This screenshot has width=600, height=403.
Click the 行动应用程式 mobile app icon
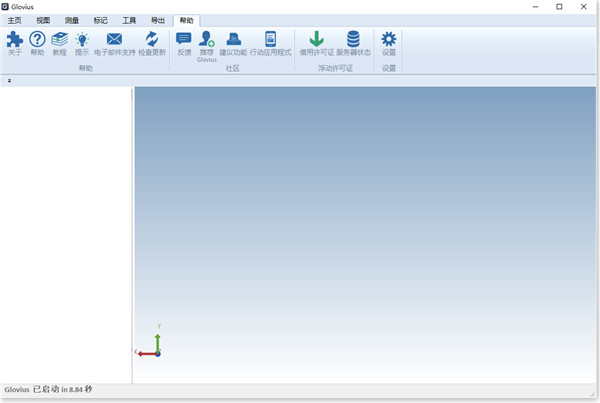pos(270,41)
